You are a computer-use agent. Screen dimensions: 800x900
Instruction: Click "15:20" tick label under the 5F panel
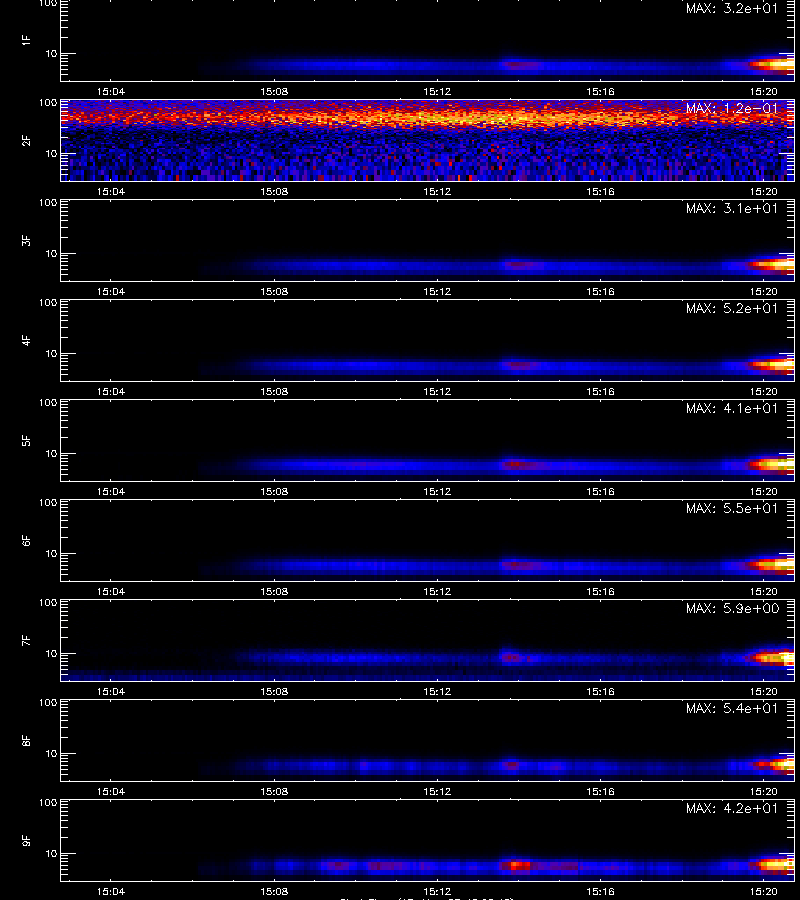(x=763, y=491)
